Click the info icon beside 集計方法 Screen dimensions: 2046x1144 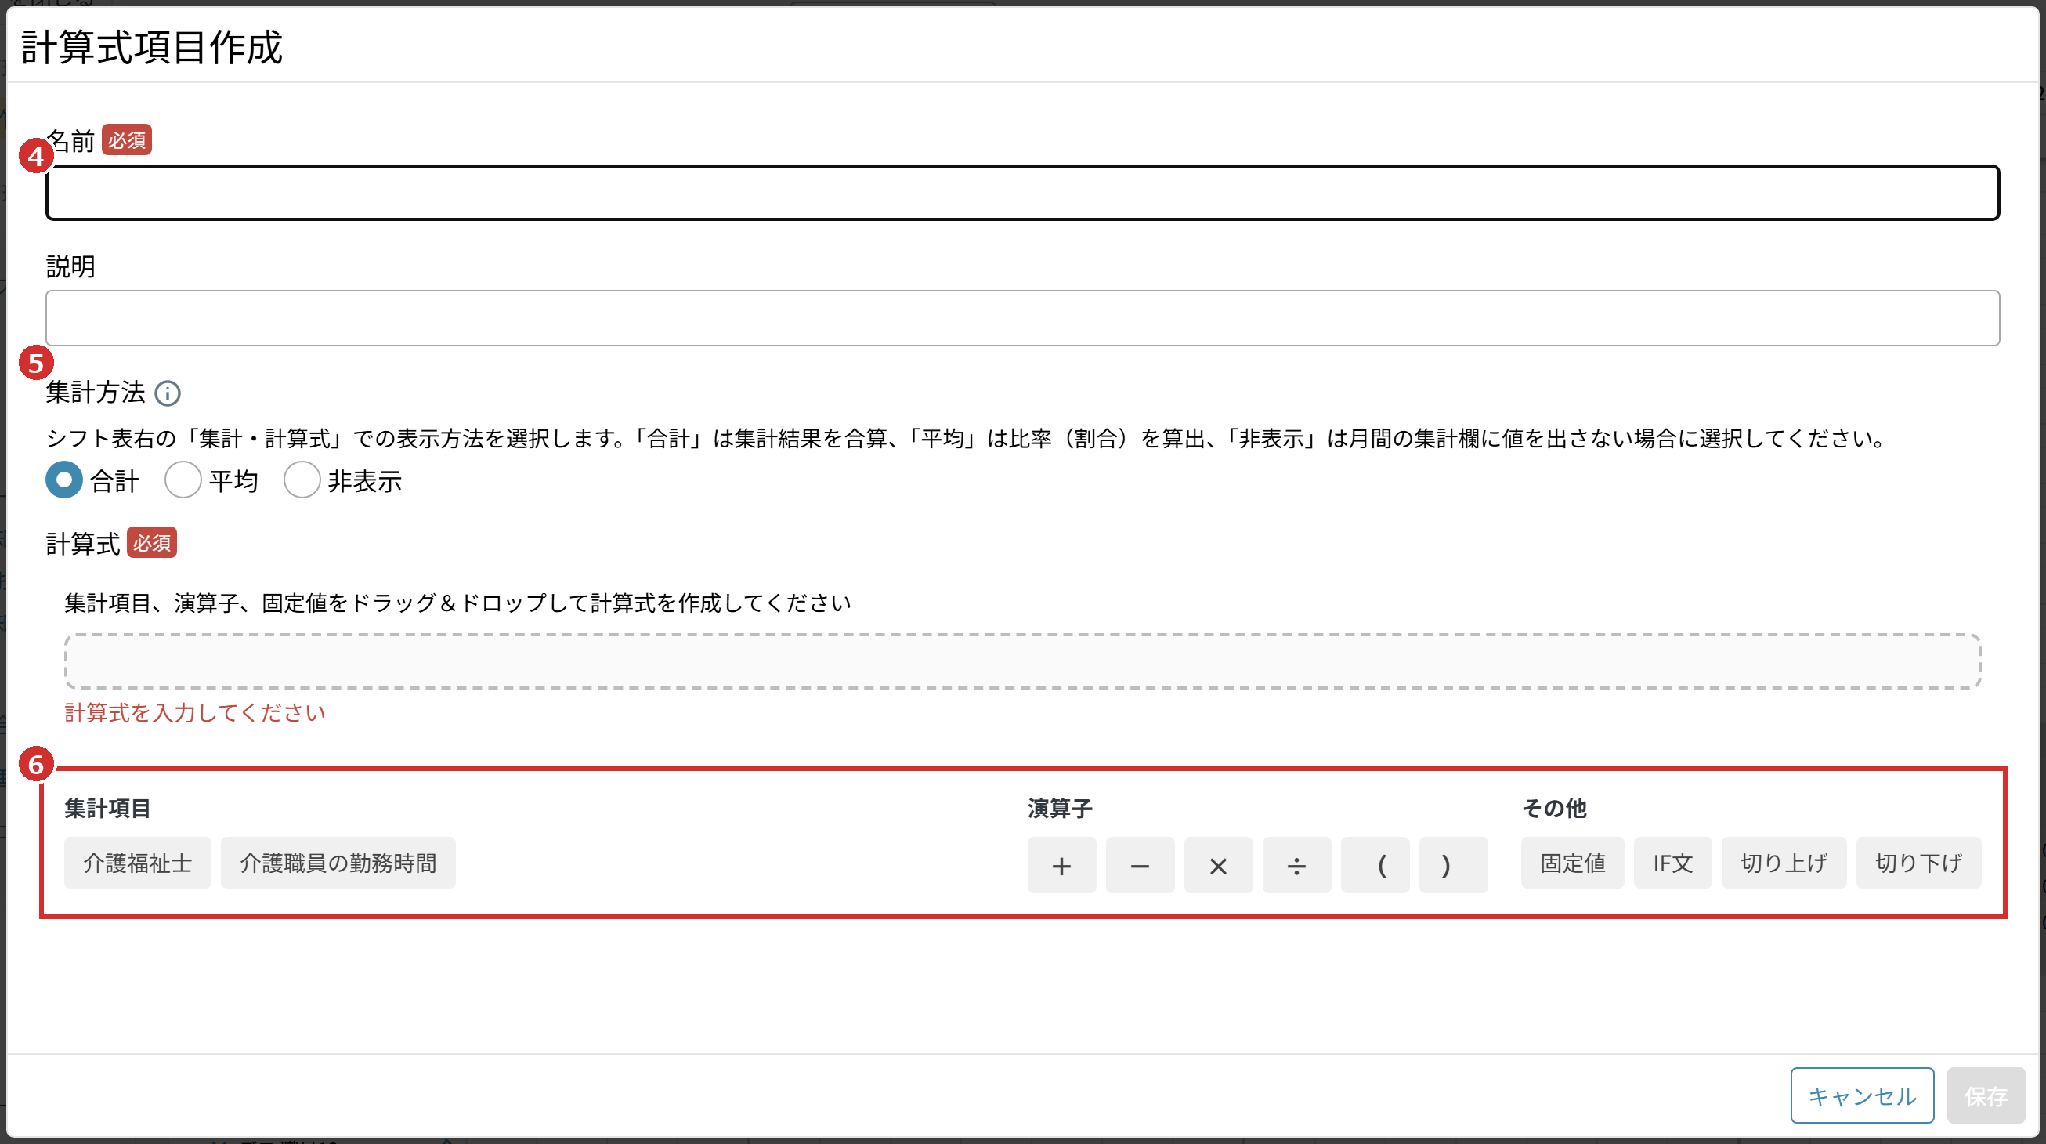(168, 394)
